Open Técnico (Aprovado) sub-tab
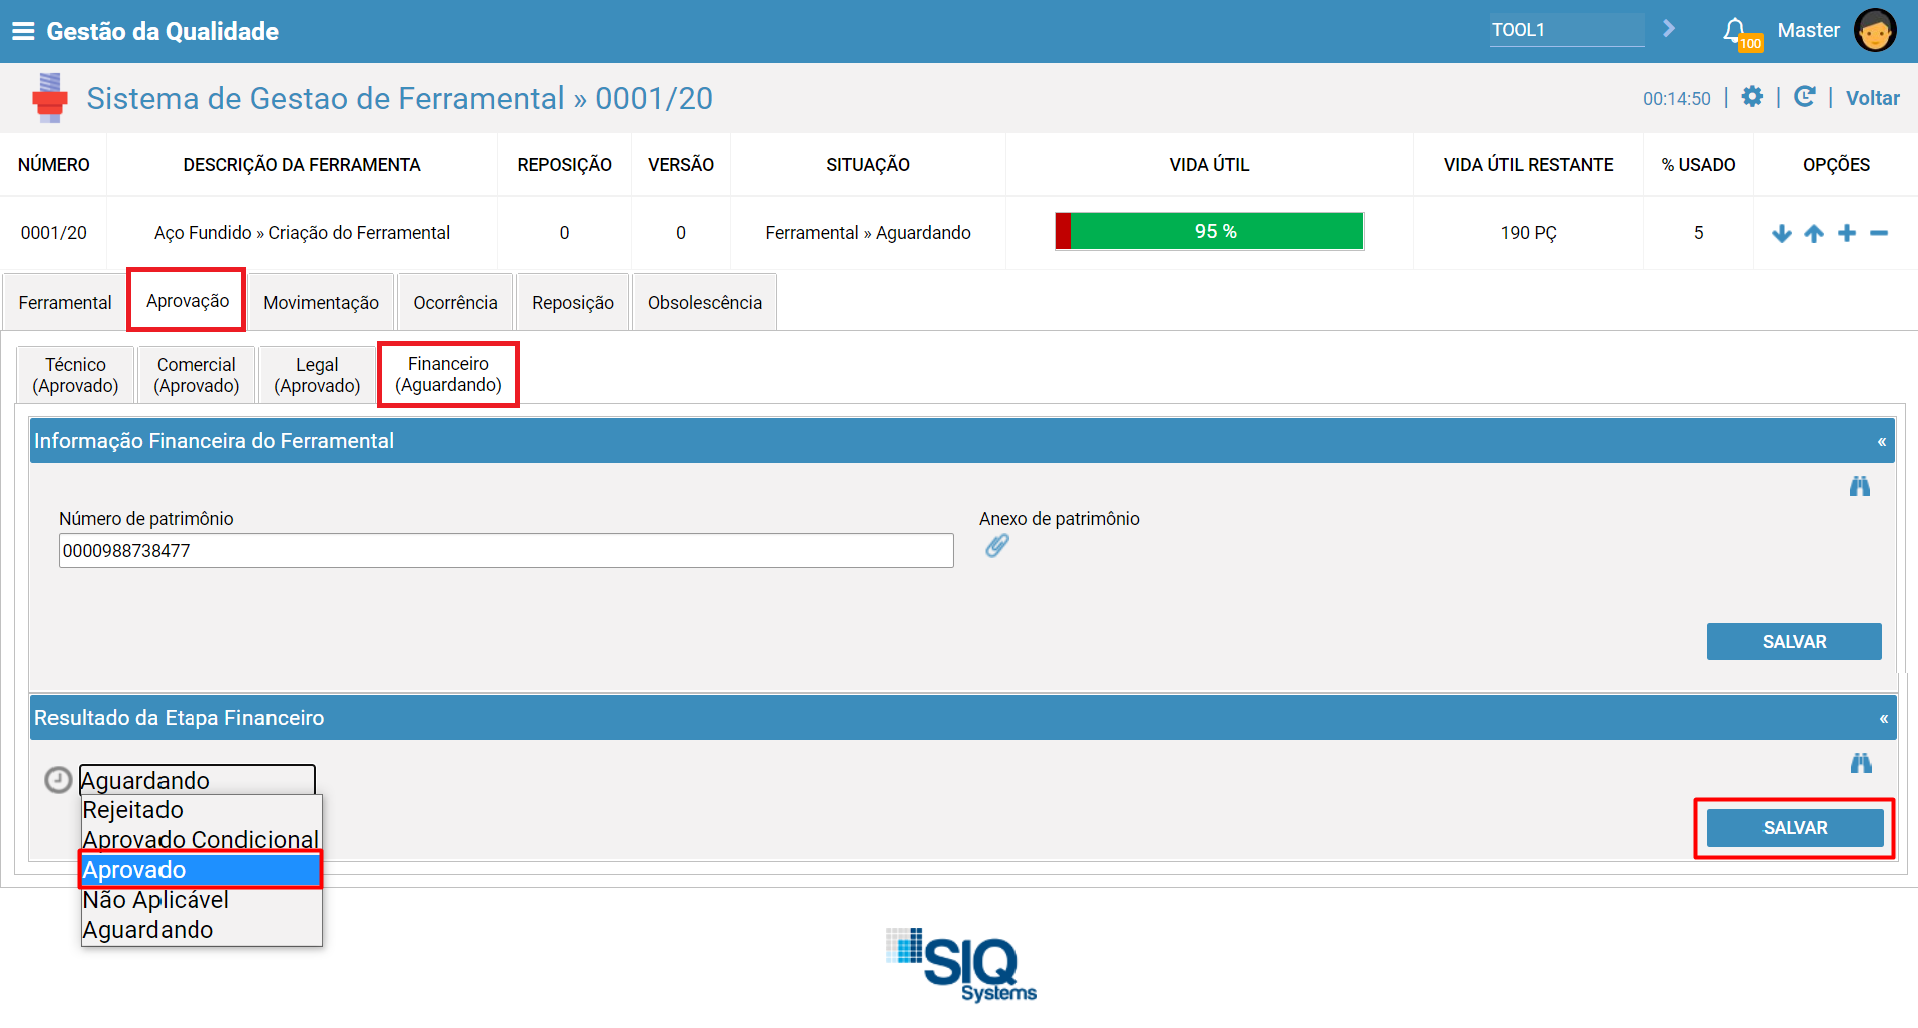 tap(75, 375)
